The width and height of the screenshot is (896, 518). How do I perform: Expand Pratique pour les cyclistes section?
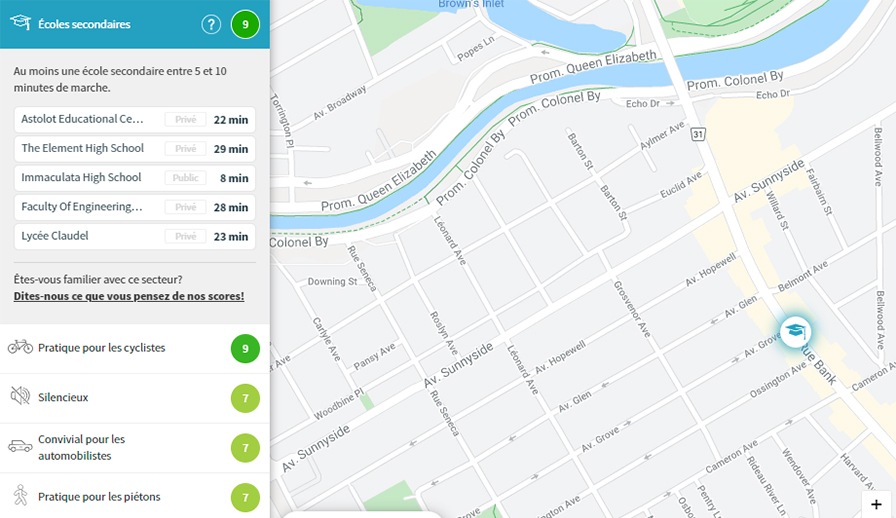[x=135, y=349]
